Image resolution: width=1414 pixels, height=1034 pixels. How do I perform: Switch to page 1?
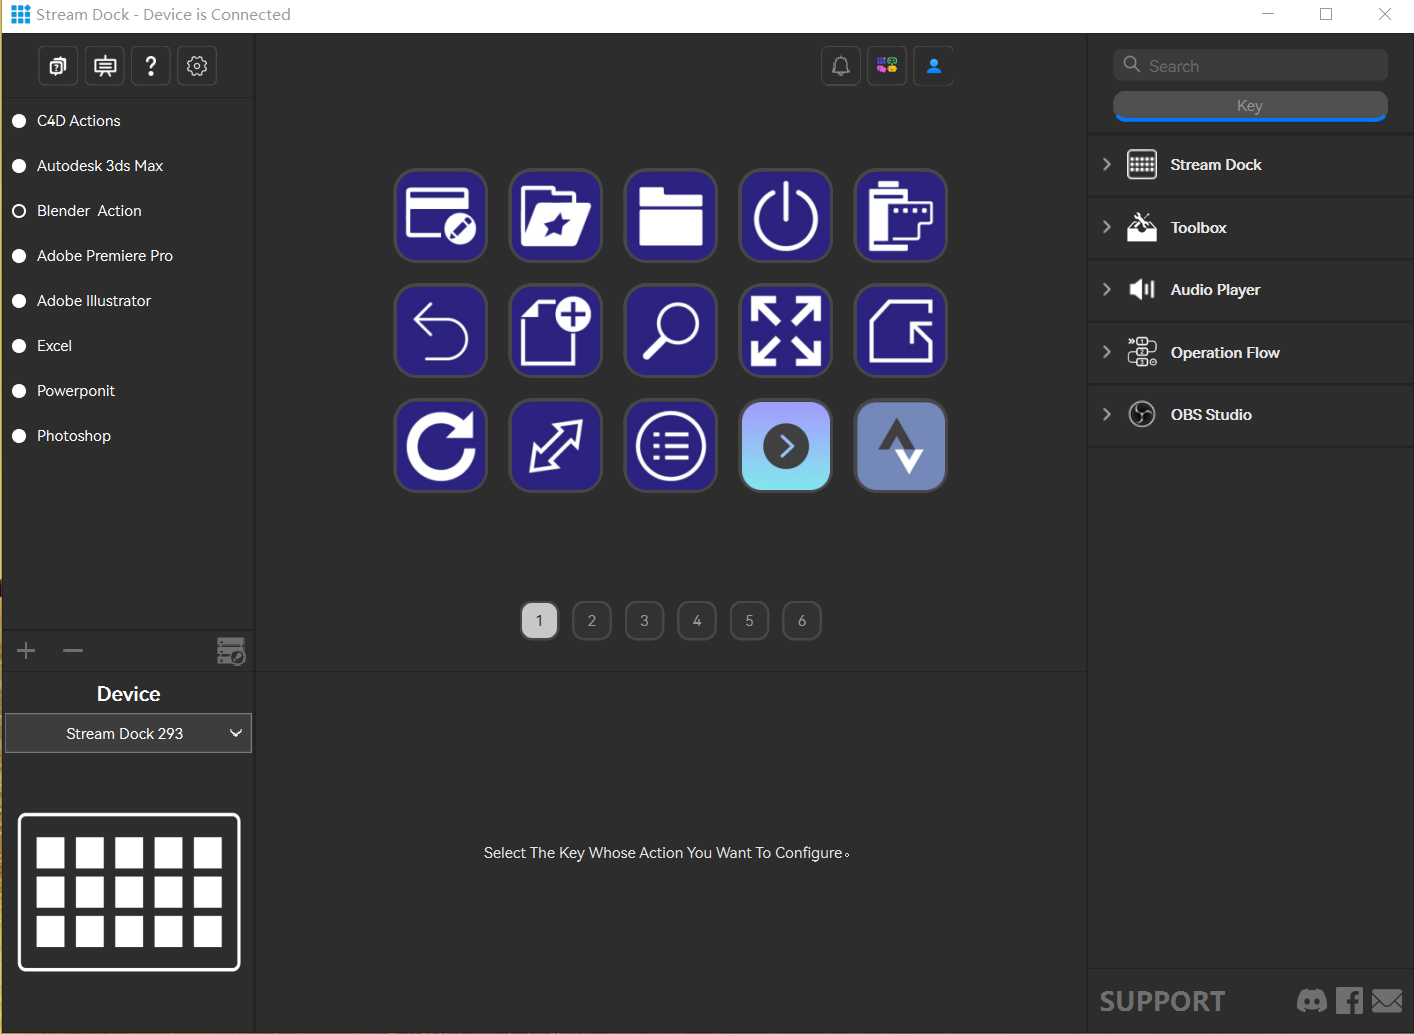coord(540,621)
